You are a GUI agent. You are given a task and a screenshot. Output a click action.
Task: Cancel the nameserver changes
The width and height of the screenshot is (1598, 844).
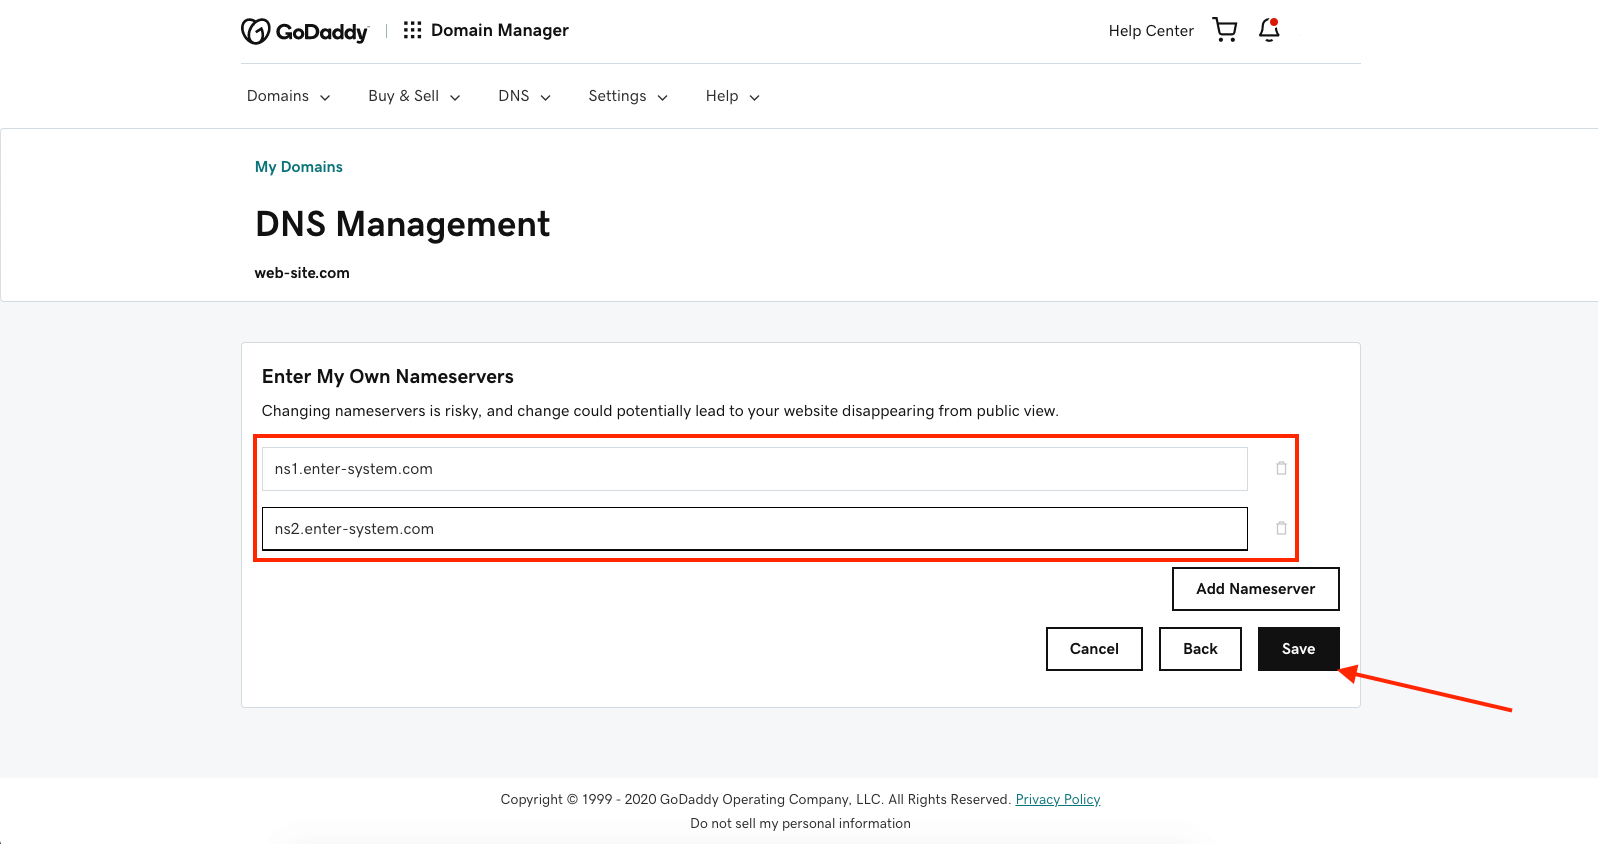(1094, 649)
